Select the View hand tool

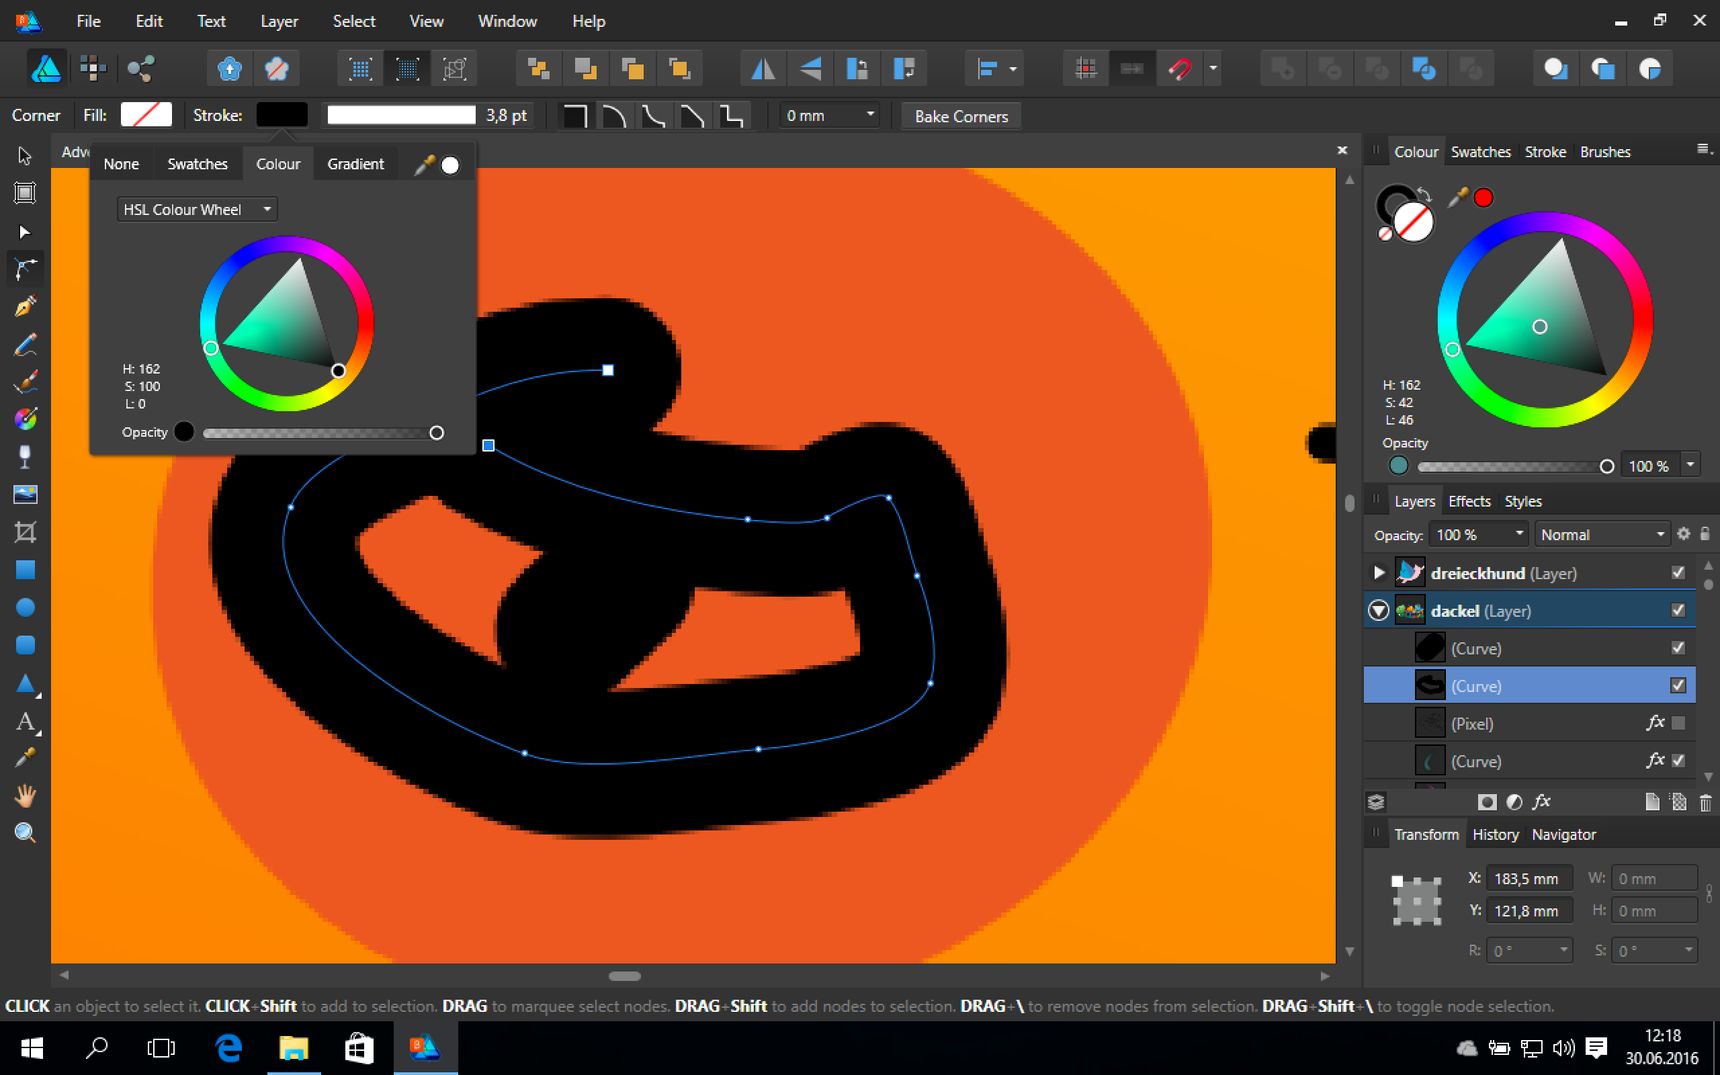(x=25, y=796)
